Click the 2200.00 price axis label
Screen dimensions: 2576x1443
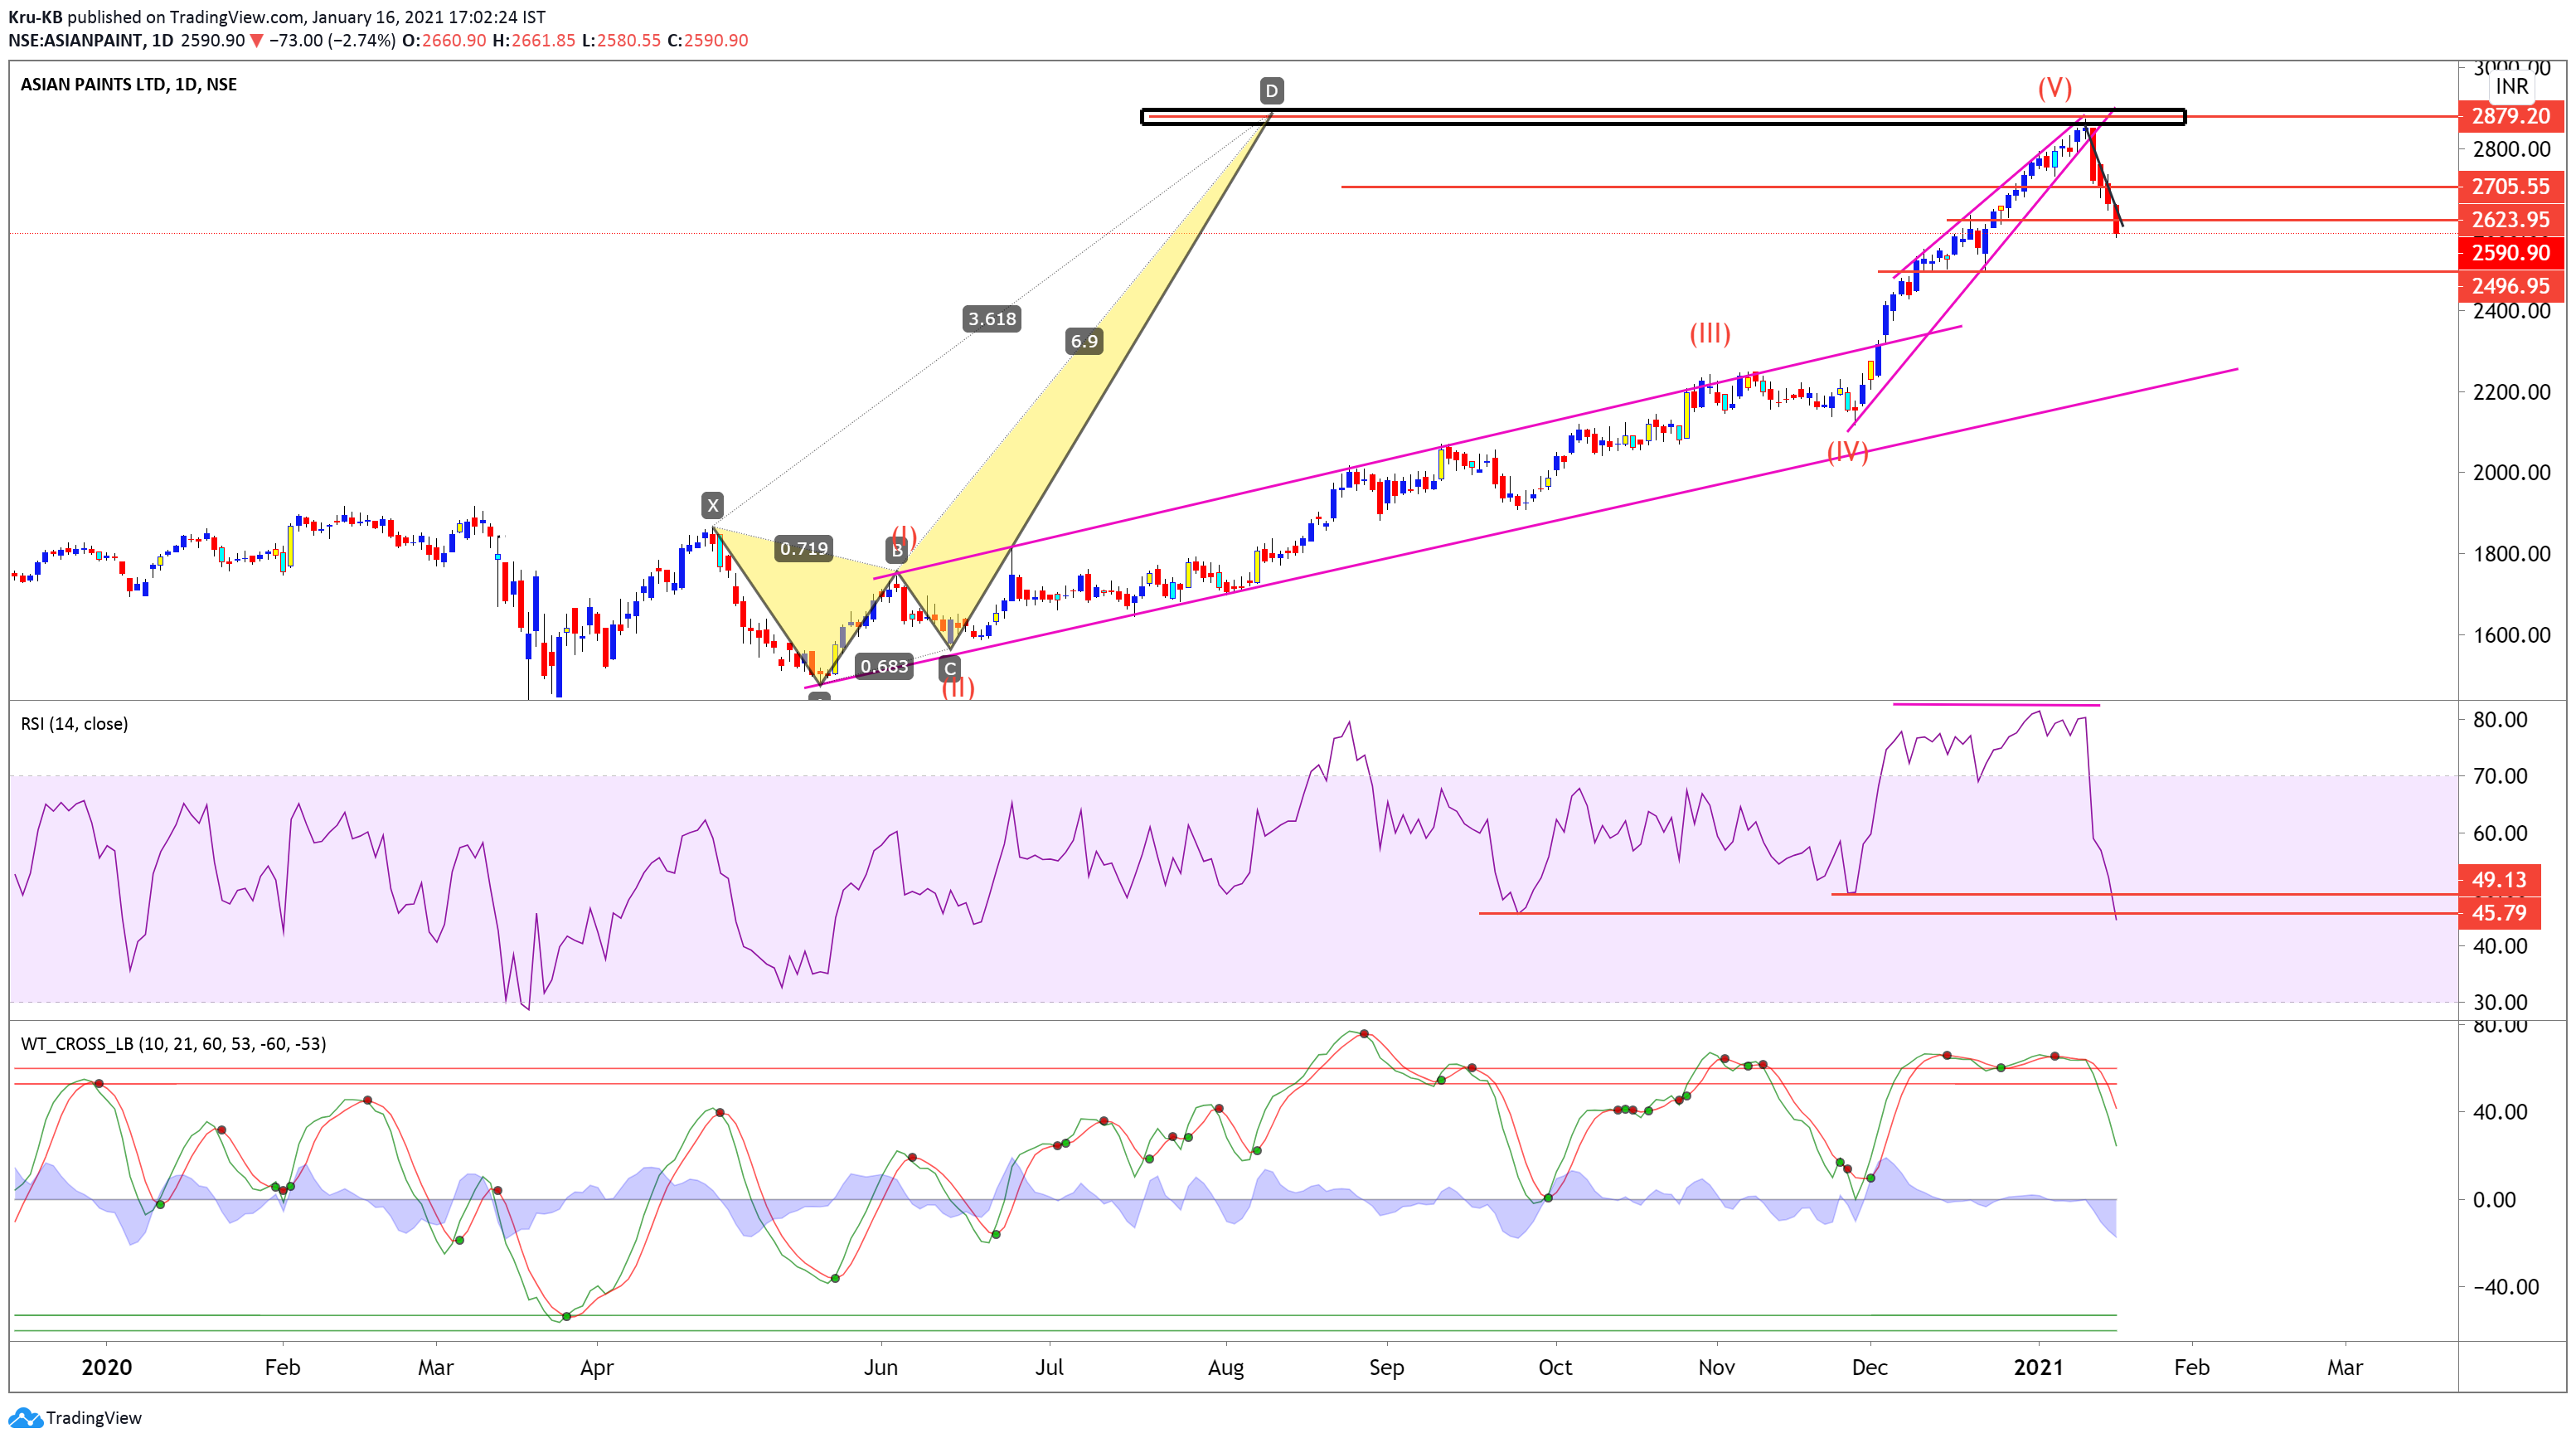click(x=2511, y=392)
